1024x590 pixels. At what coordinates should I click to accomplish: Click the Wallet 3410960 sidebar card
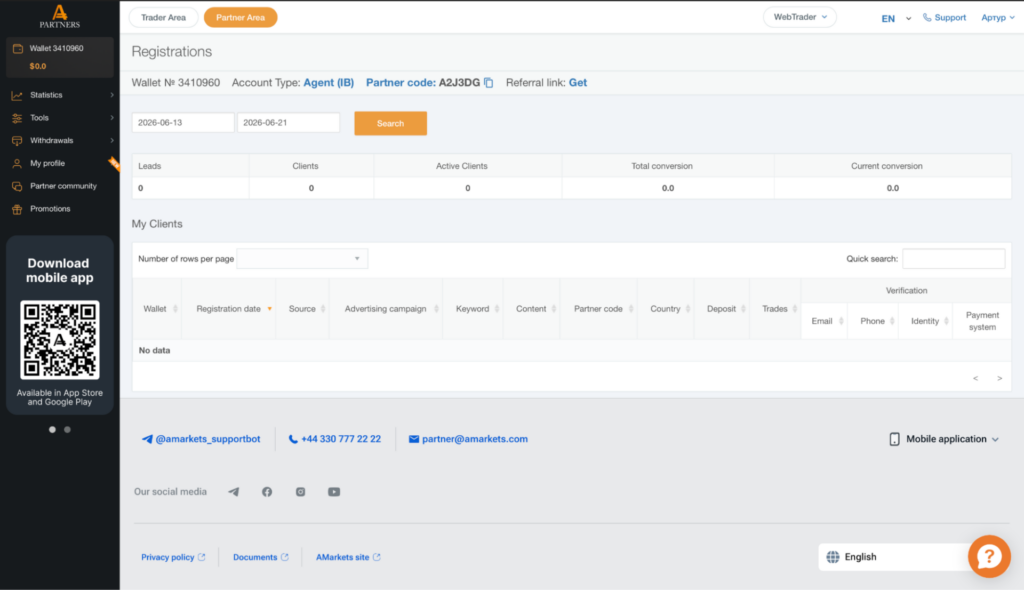60,57
